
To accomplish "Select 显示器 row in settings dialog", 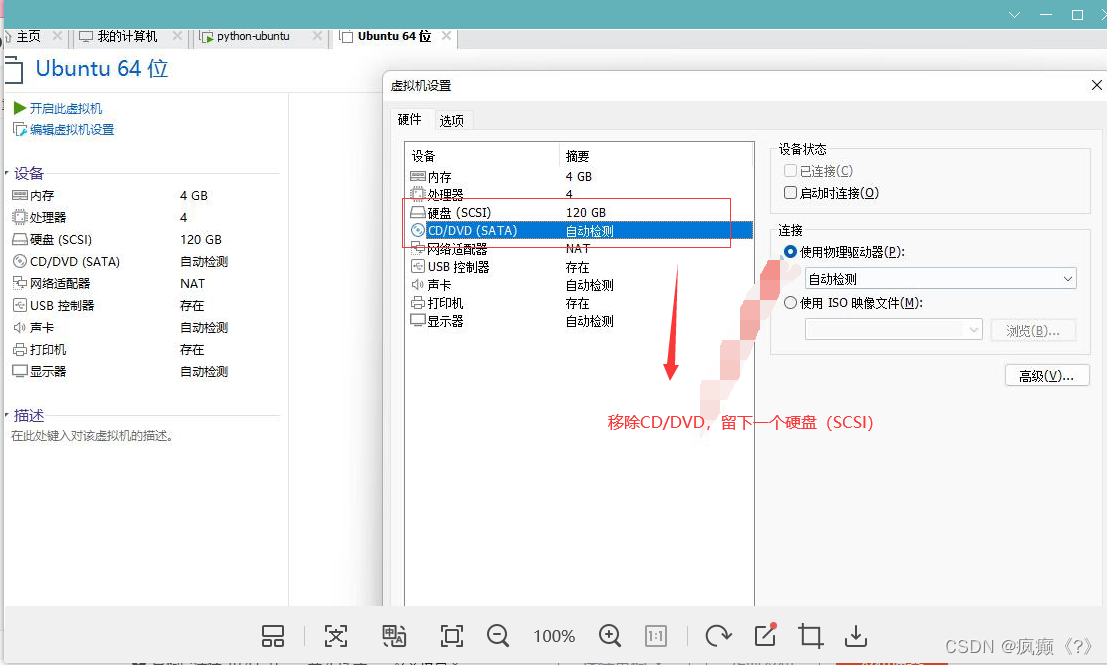I will (579, 321).
